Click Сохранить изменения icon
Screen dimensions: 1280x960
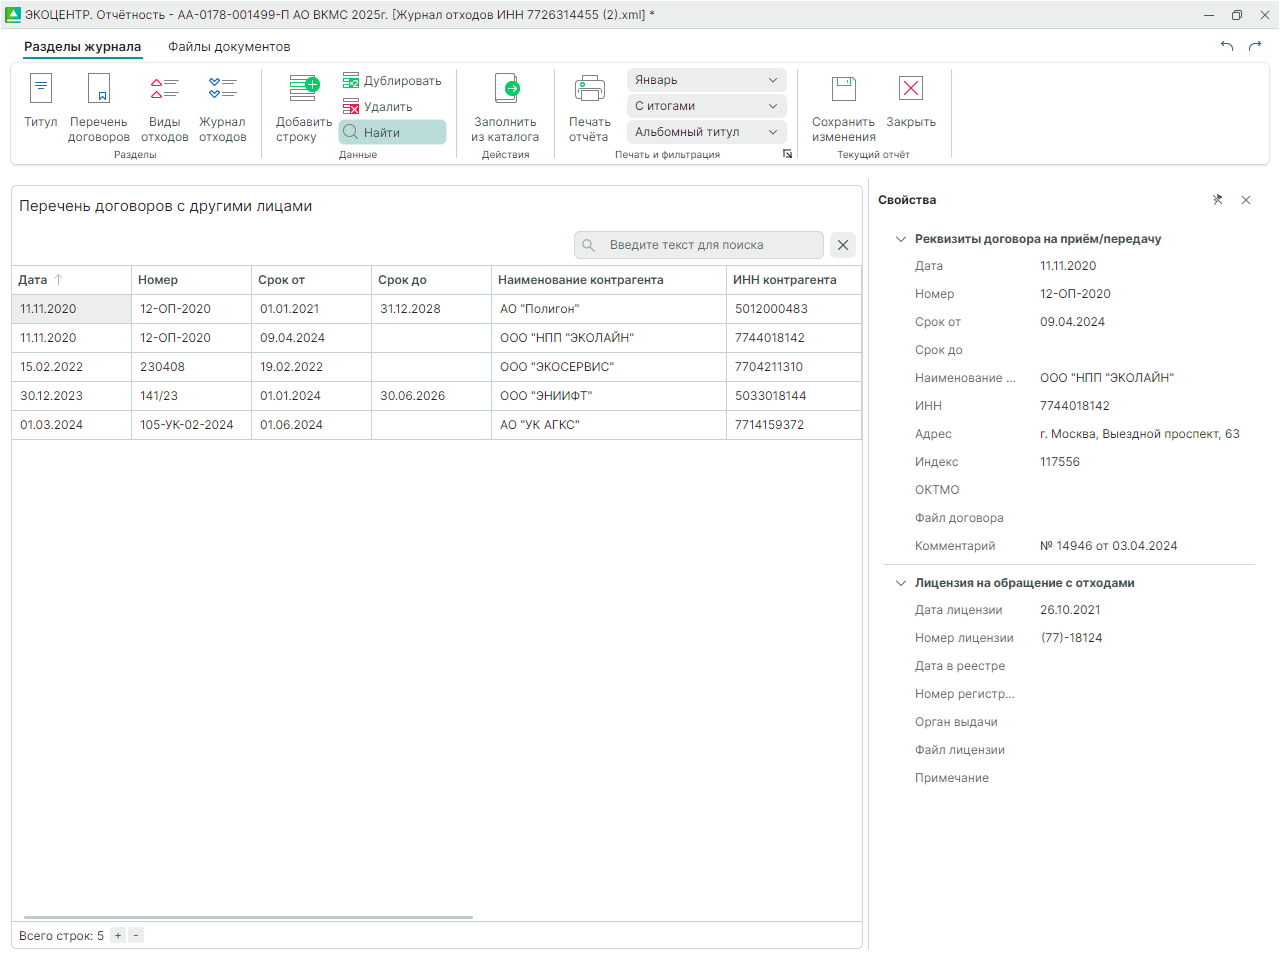(843, 90)
